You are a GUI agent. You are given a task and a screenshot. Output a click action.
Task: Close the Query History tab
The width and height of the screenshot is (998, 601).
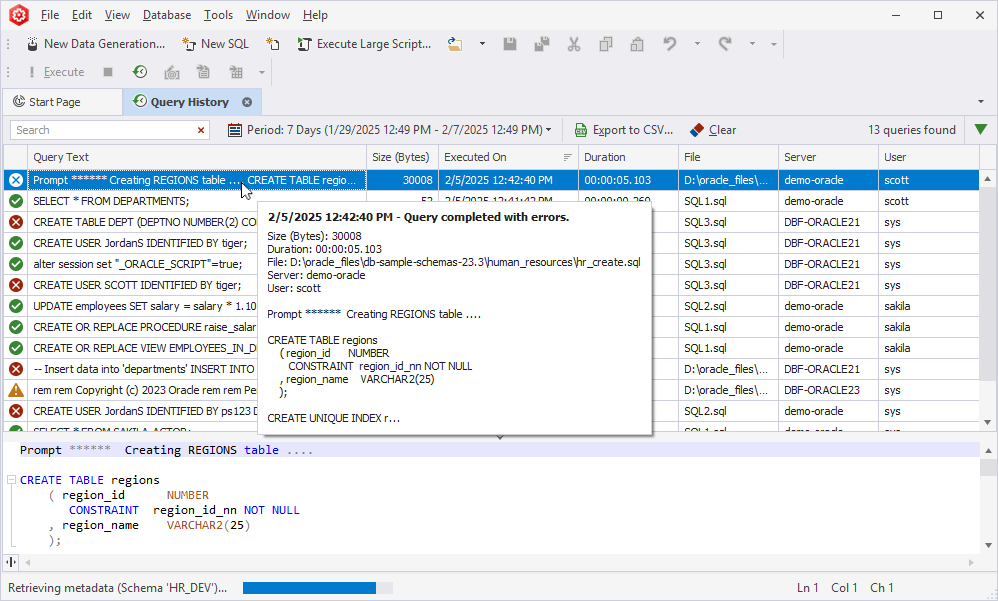(247, 102)
